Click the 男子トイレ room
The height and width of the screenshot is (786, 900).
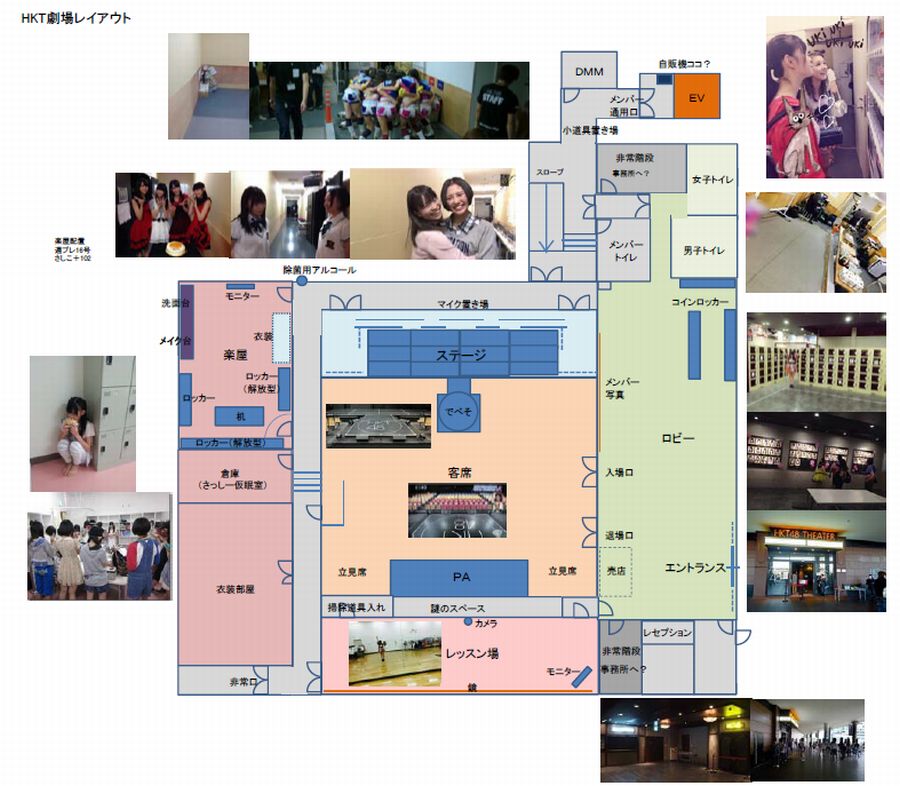pyautogui.click(x=704, y=248)
